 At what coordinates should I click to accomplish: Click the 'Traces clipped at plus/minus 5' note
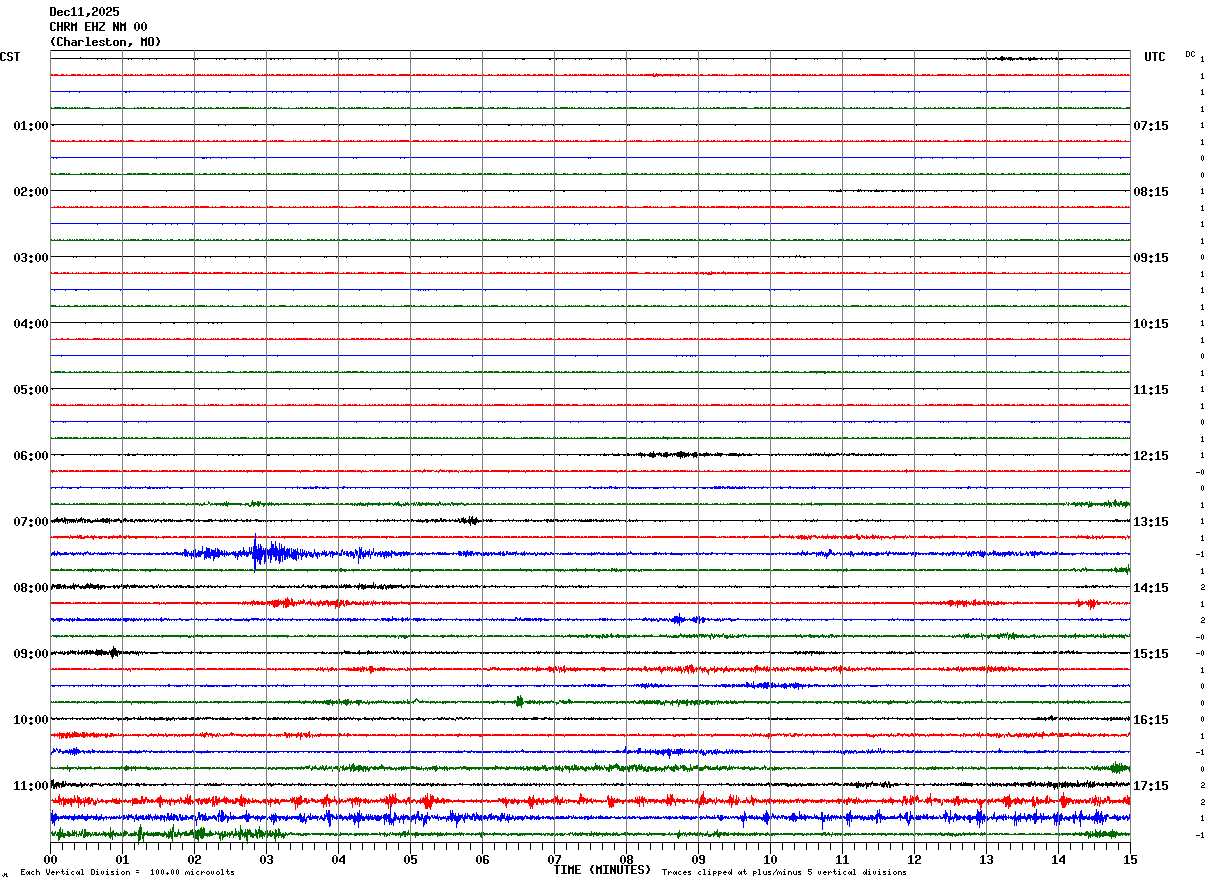click(784, 872)
